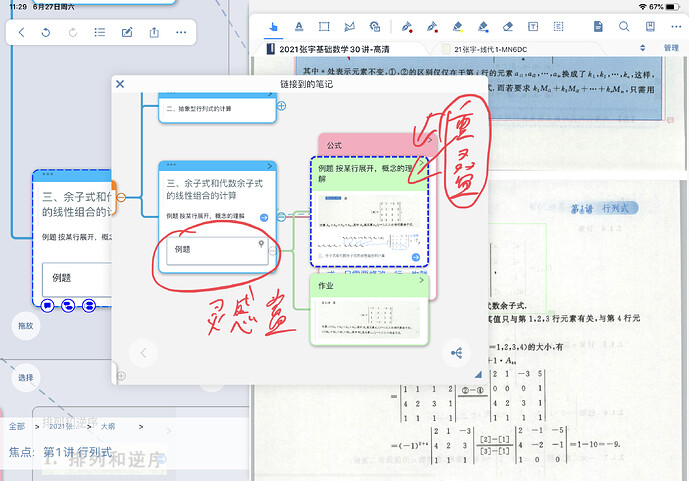The width and height of the screenshot is (689, 481).
Task: Tap the plus icon below the popup corner
Action: 121,376
